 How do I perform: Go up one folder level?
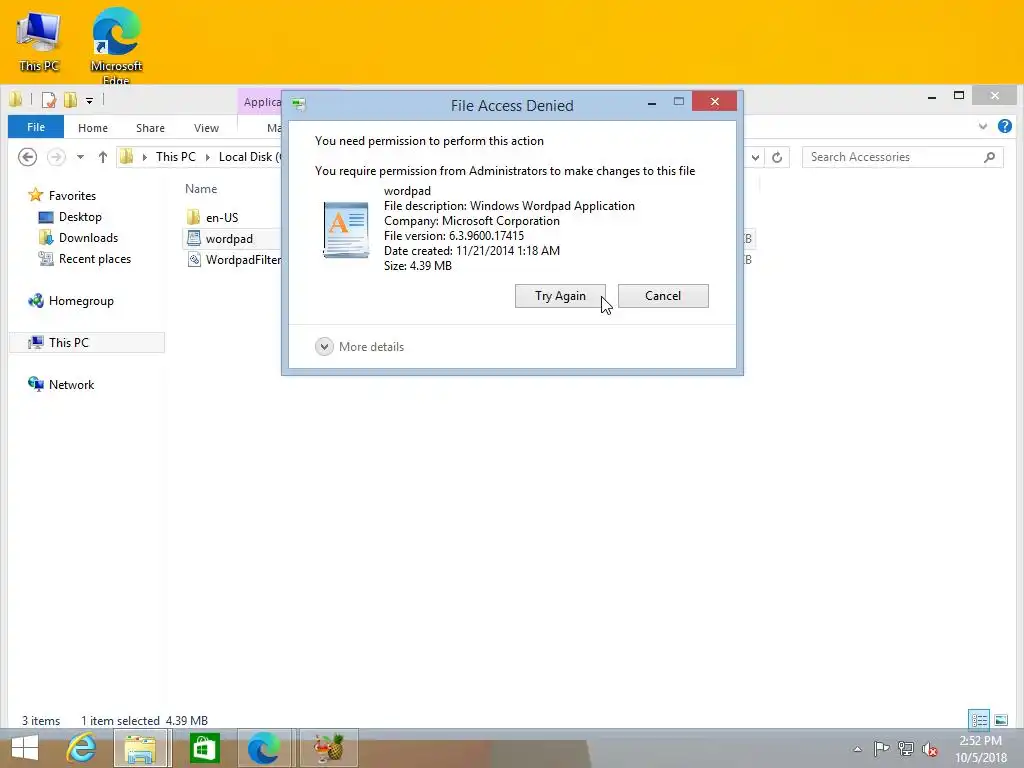tap(103, 157)
